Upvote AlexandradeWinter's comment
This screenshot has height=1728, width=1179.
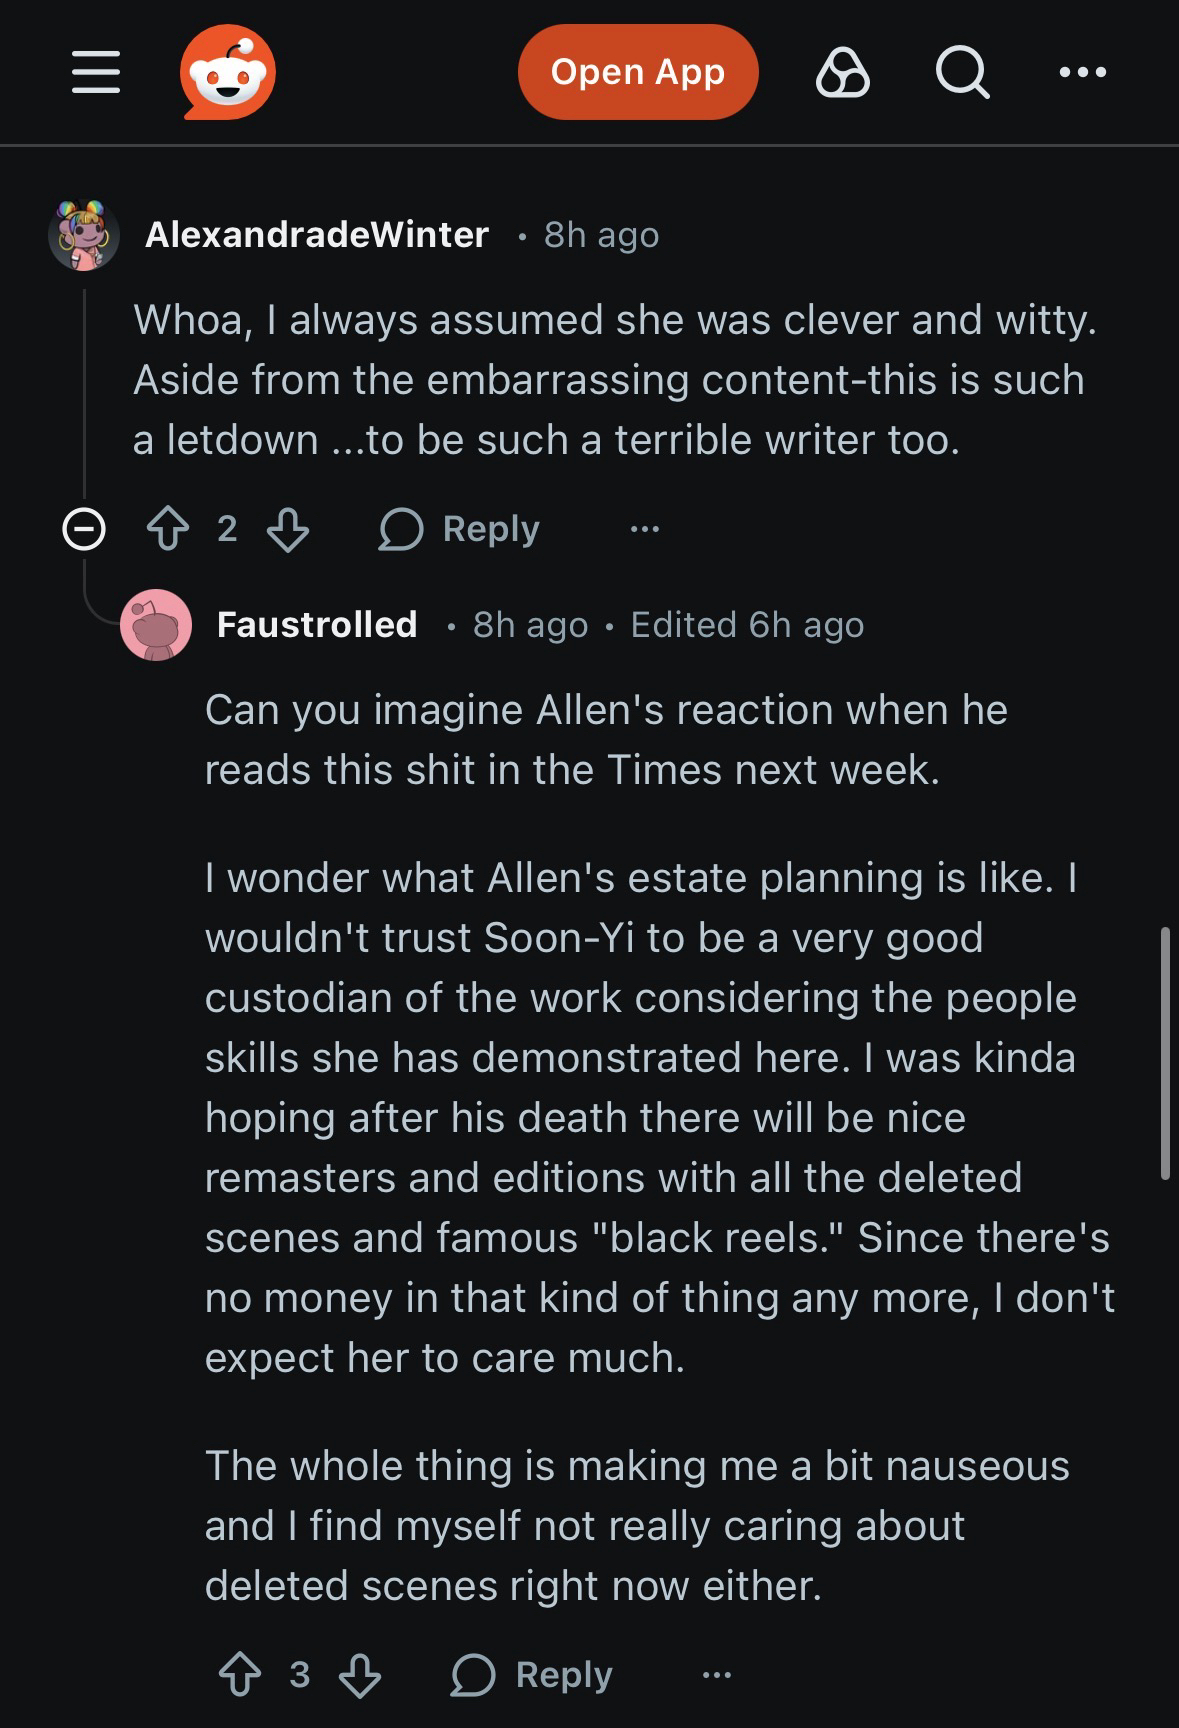pyautogui.click(x=168, y=529)
